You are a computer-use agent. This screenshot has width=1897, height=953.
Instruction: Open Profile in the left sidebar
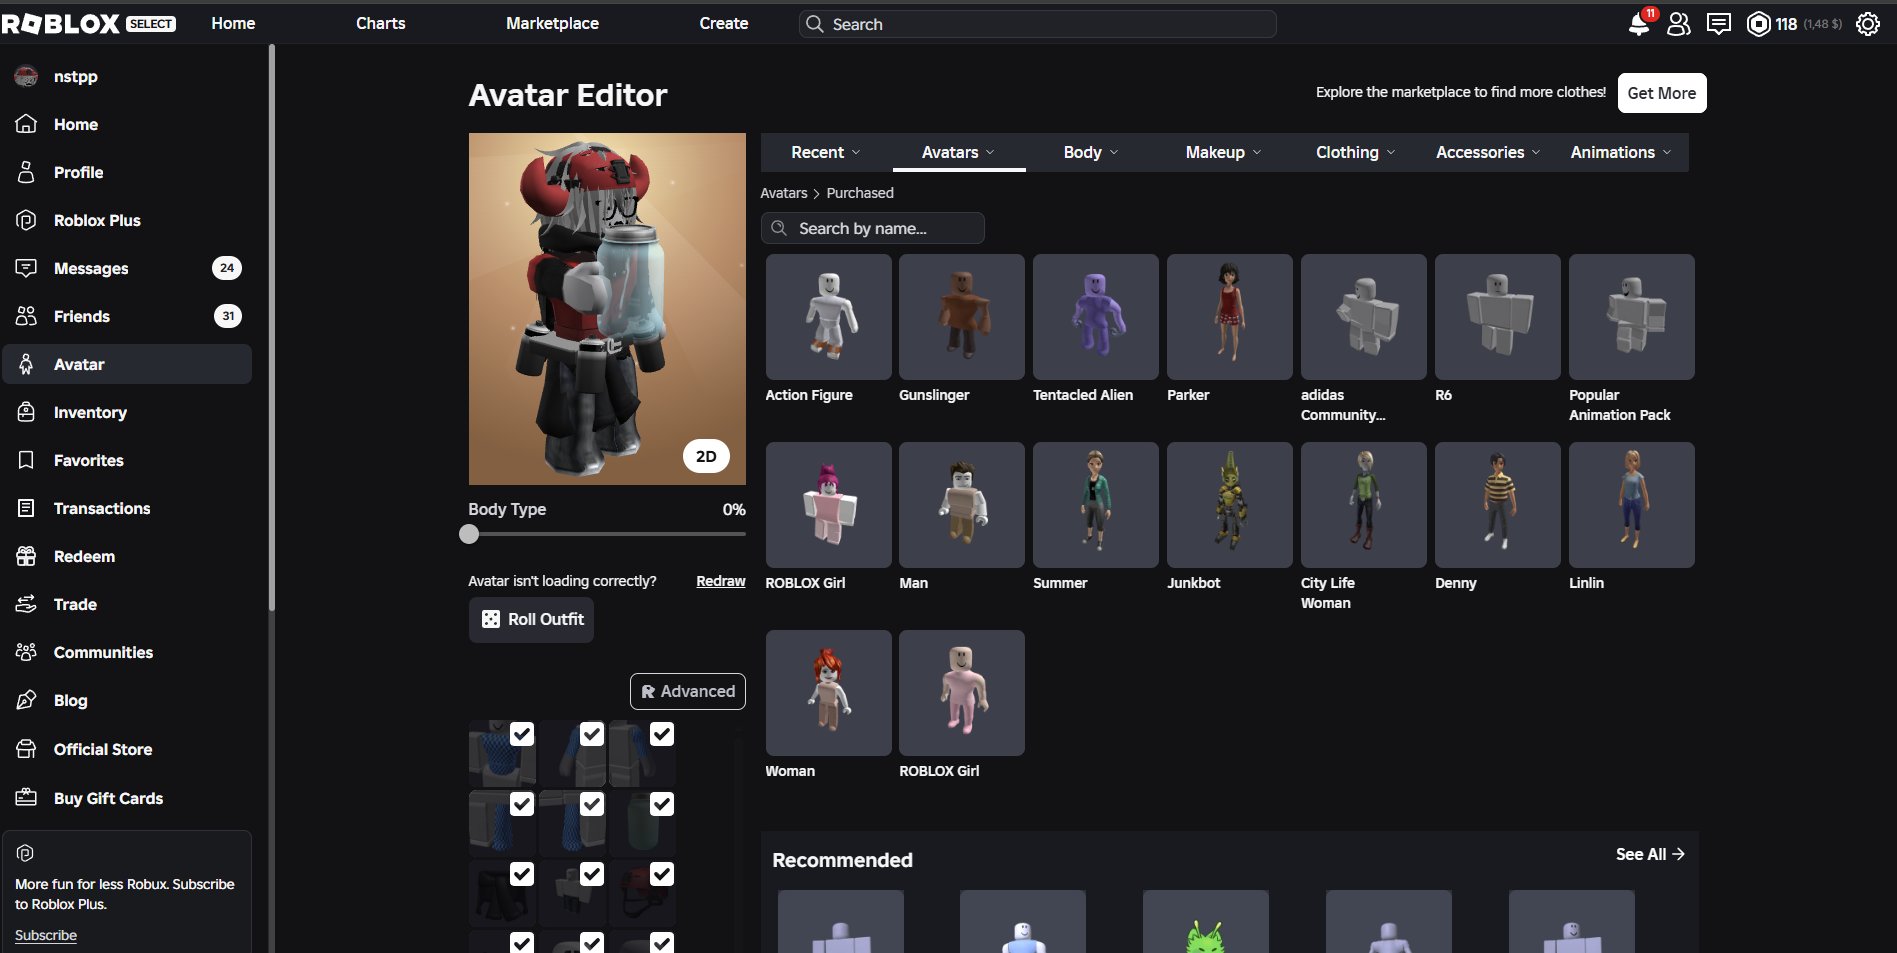(127, 172)
